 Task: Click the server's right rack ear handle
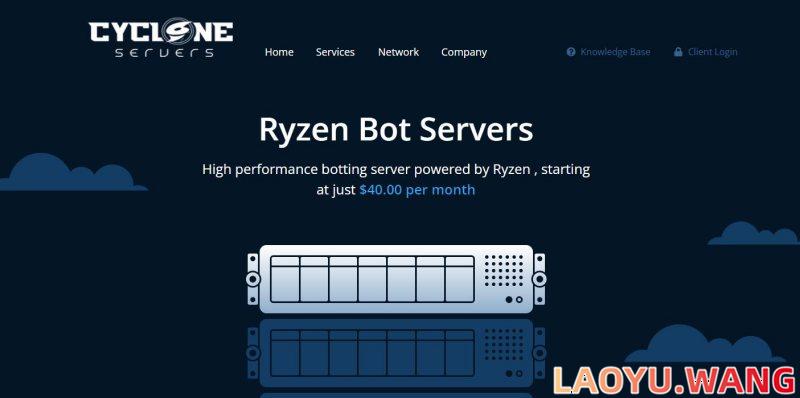point(539,279)
